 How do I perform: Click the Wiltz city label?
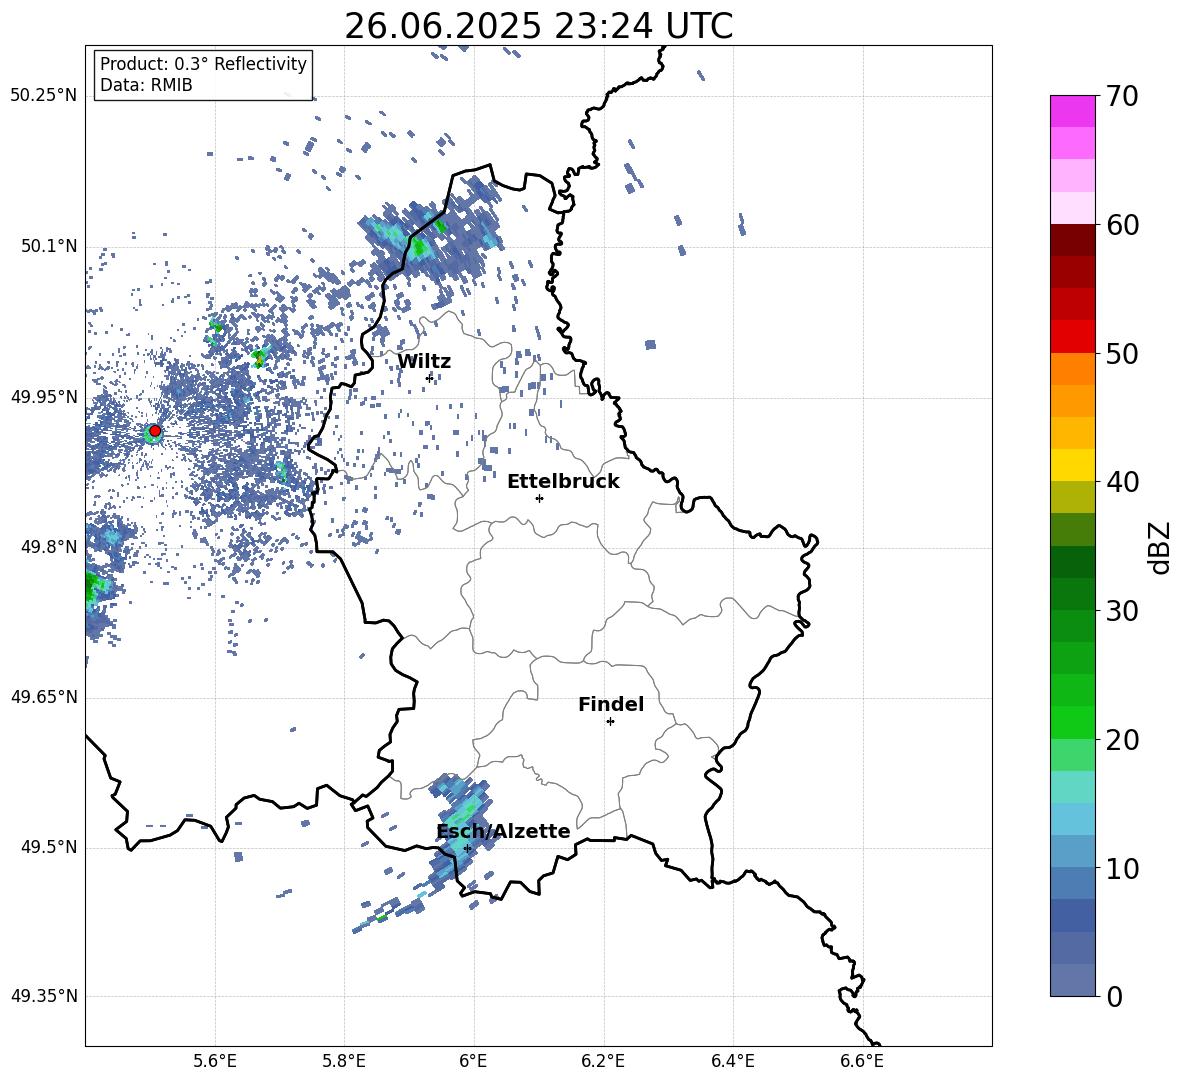[424, 362]
